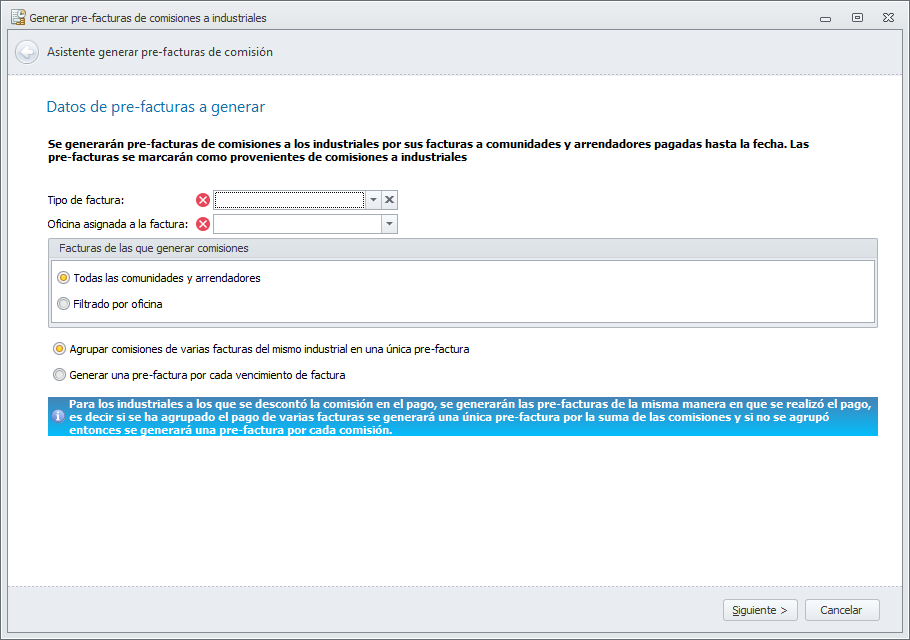Focus the Tipo de factura input field
Screen dimensions: 910x640
(289, 200)
